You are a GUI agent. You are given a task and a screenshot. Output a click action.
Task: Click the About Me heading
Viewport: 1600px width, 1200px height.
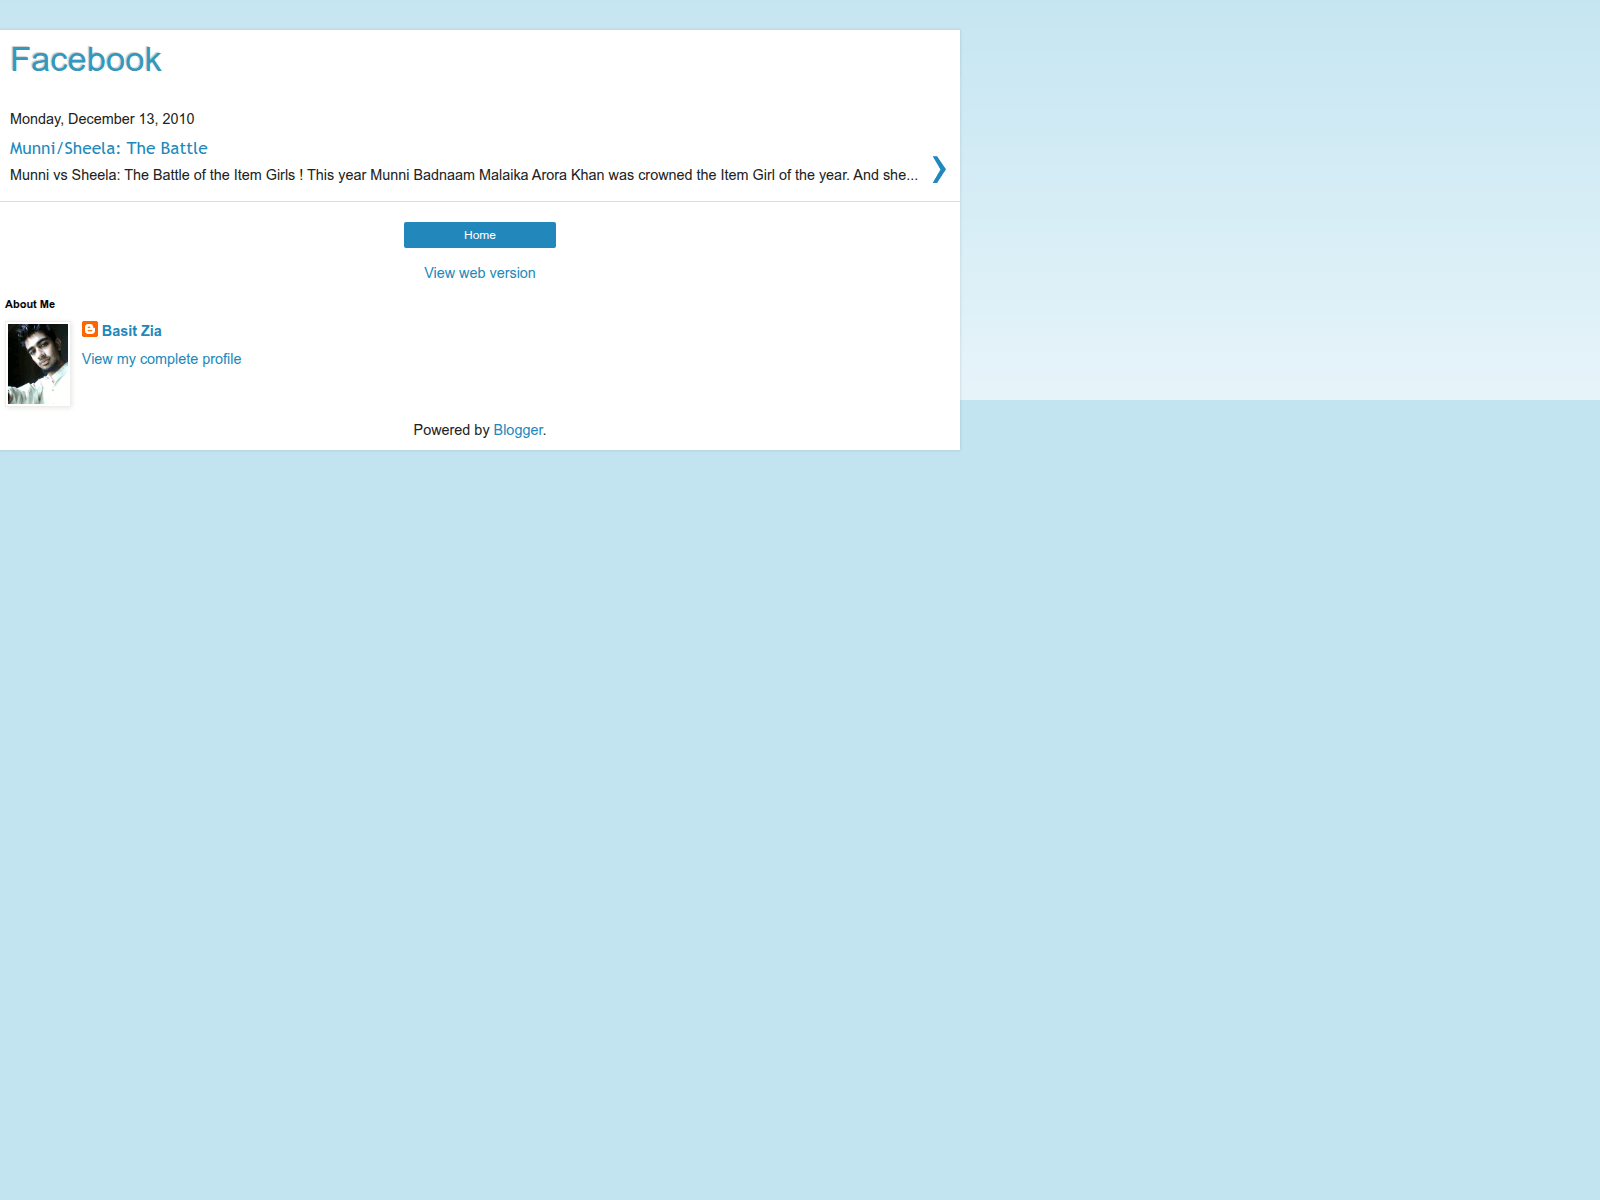(x=30, y=304)
